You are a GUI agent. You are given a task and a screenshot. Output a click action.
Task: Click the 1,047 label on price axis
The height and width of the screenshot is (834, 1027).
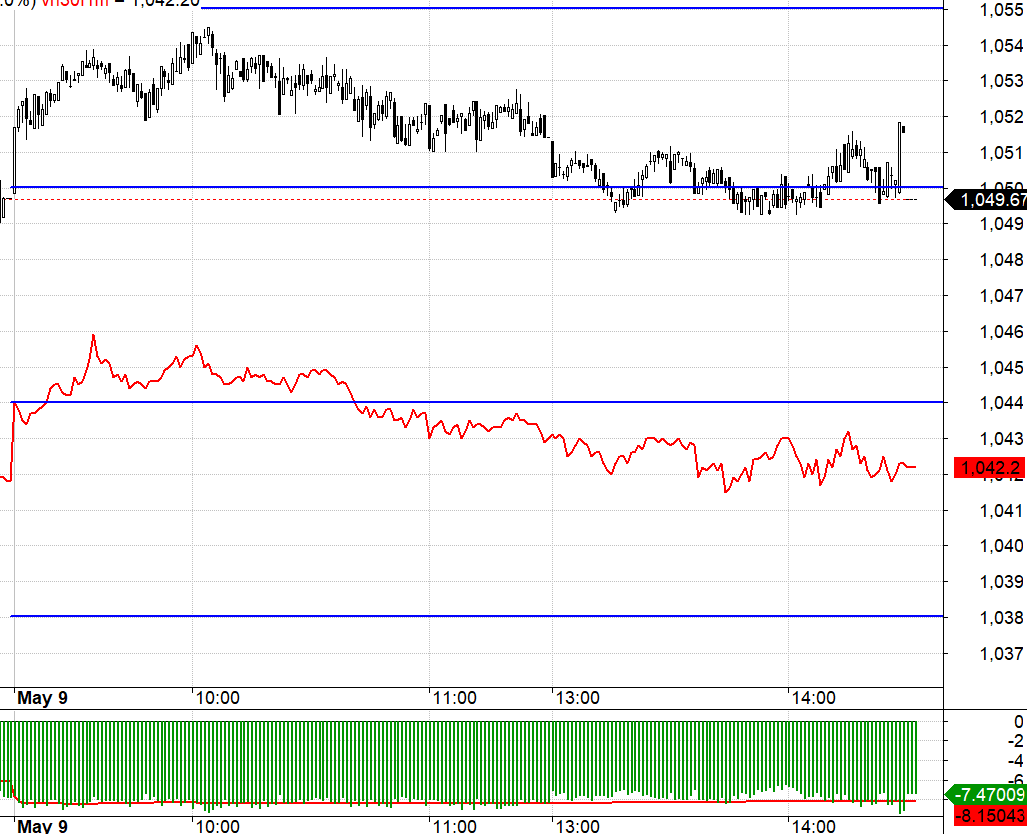coord(1001,296)
